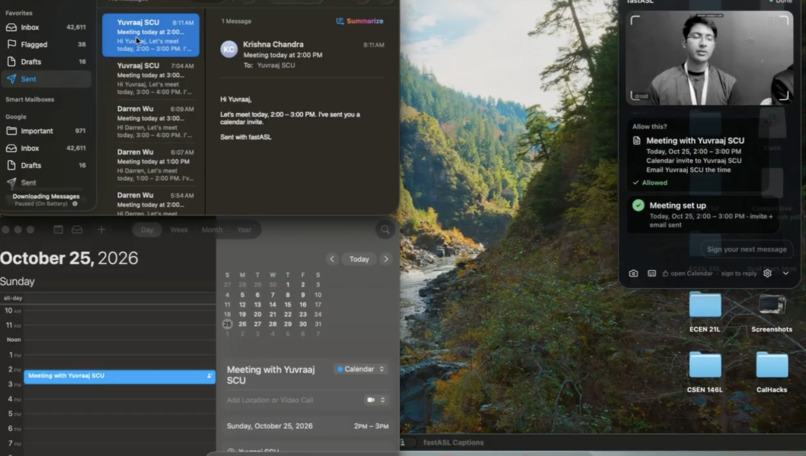Open Sent under the Google section
Viewport: 806px width, 456px height.
coord(46,183)
